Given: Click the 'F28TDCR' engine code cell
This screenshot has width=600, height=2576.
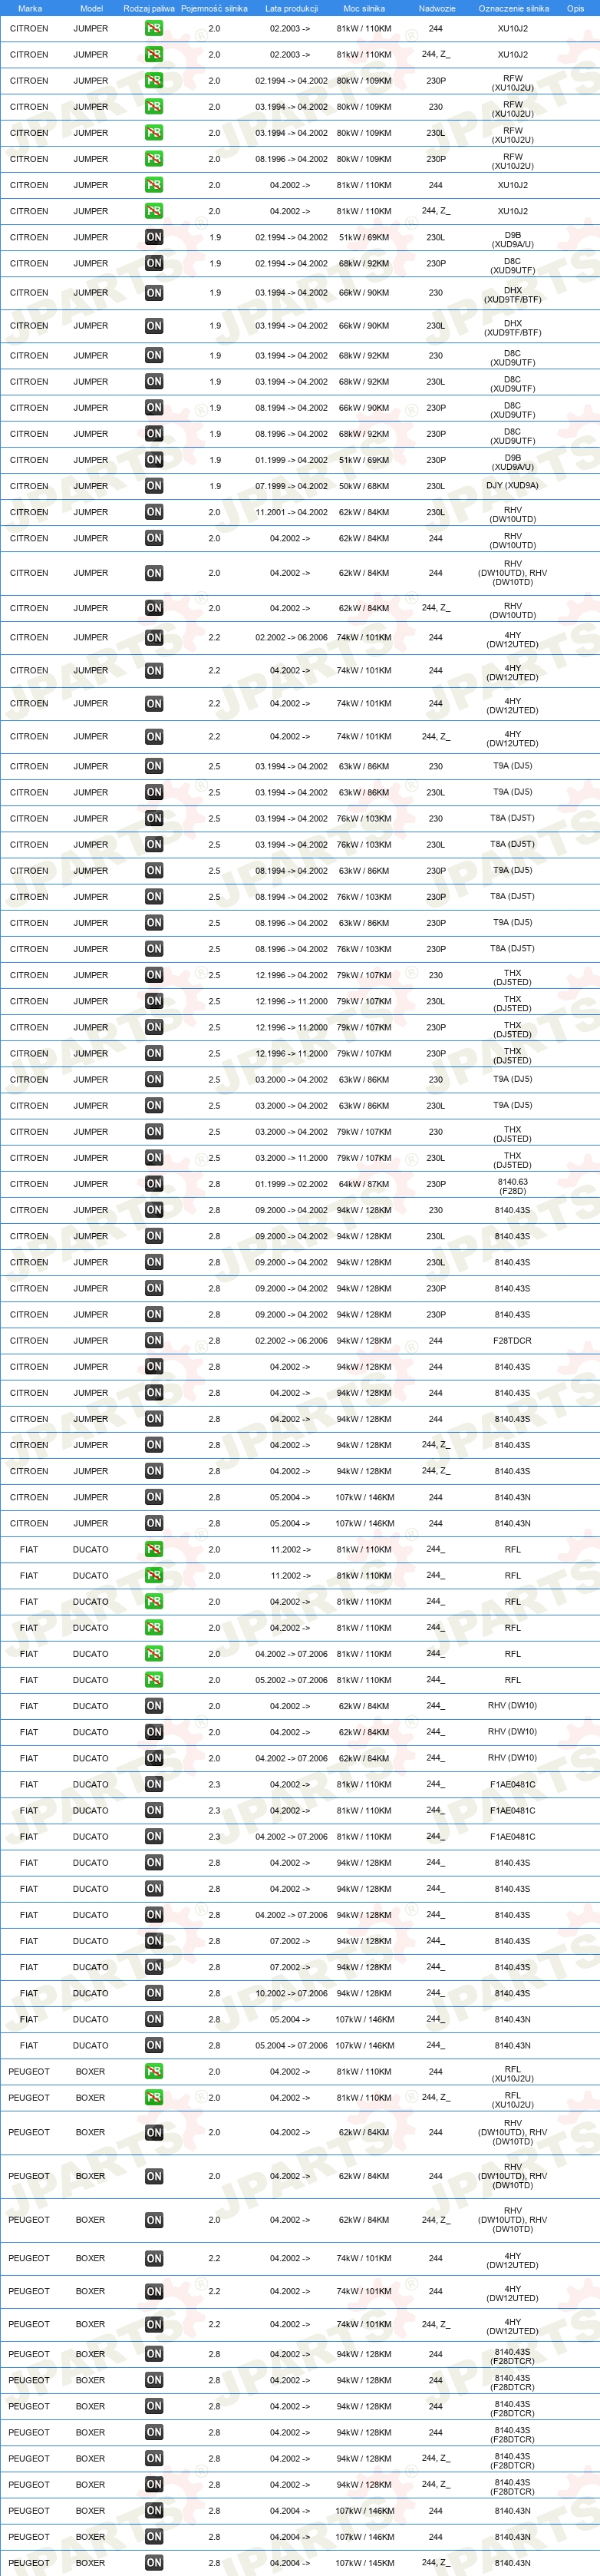Looking at the screenshot, I should pyautogui.click(x=513, y=1341).
